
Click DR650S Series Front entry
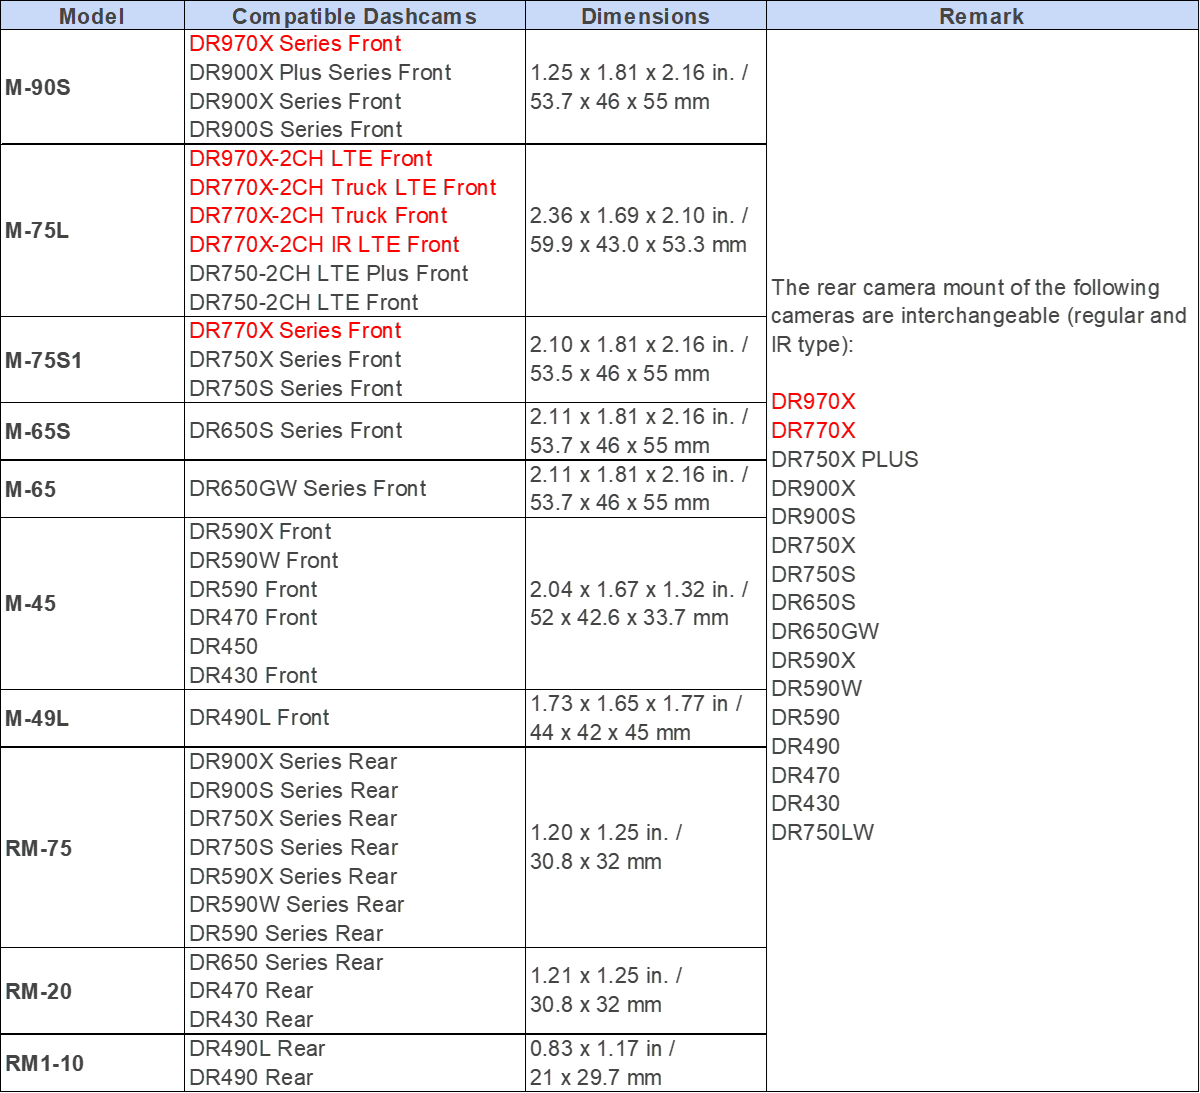coord(296,431)
